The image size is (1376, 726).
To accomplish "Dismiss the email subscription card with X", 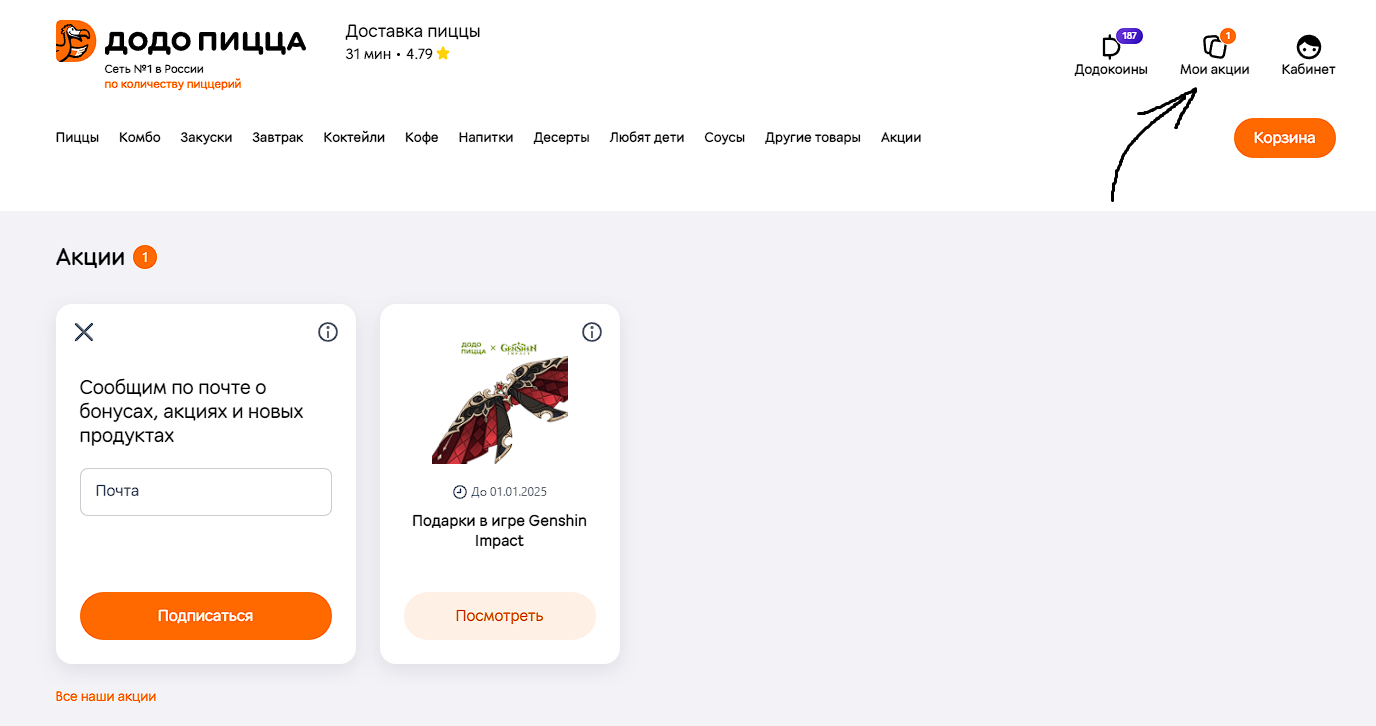I will pyautogui.click(x=84, y=332).
